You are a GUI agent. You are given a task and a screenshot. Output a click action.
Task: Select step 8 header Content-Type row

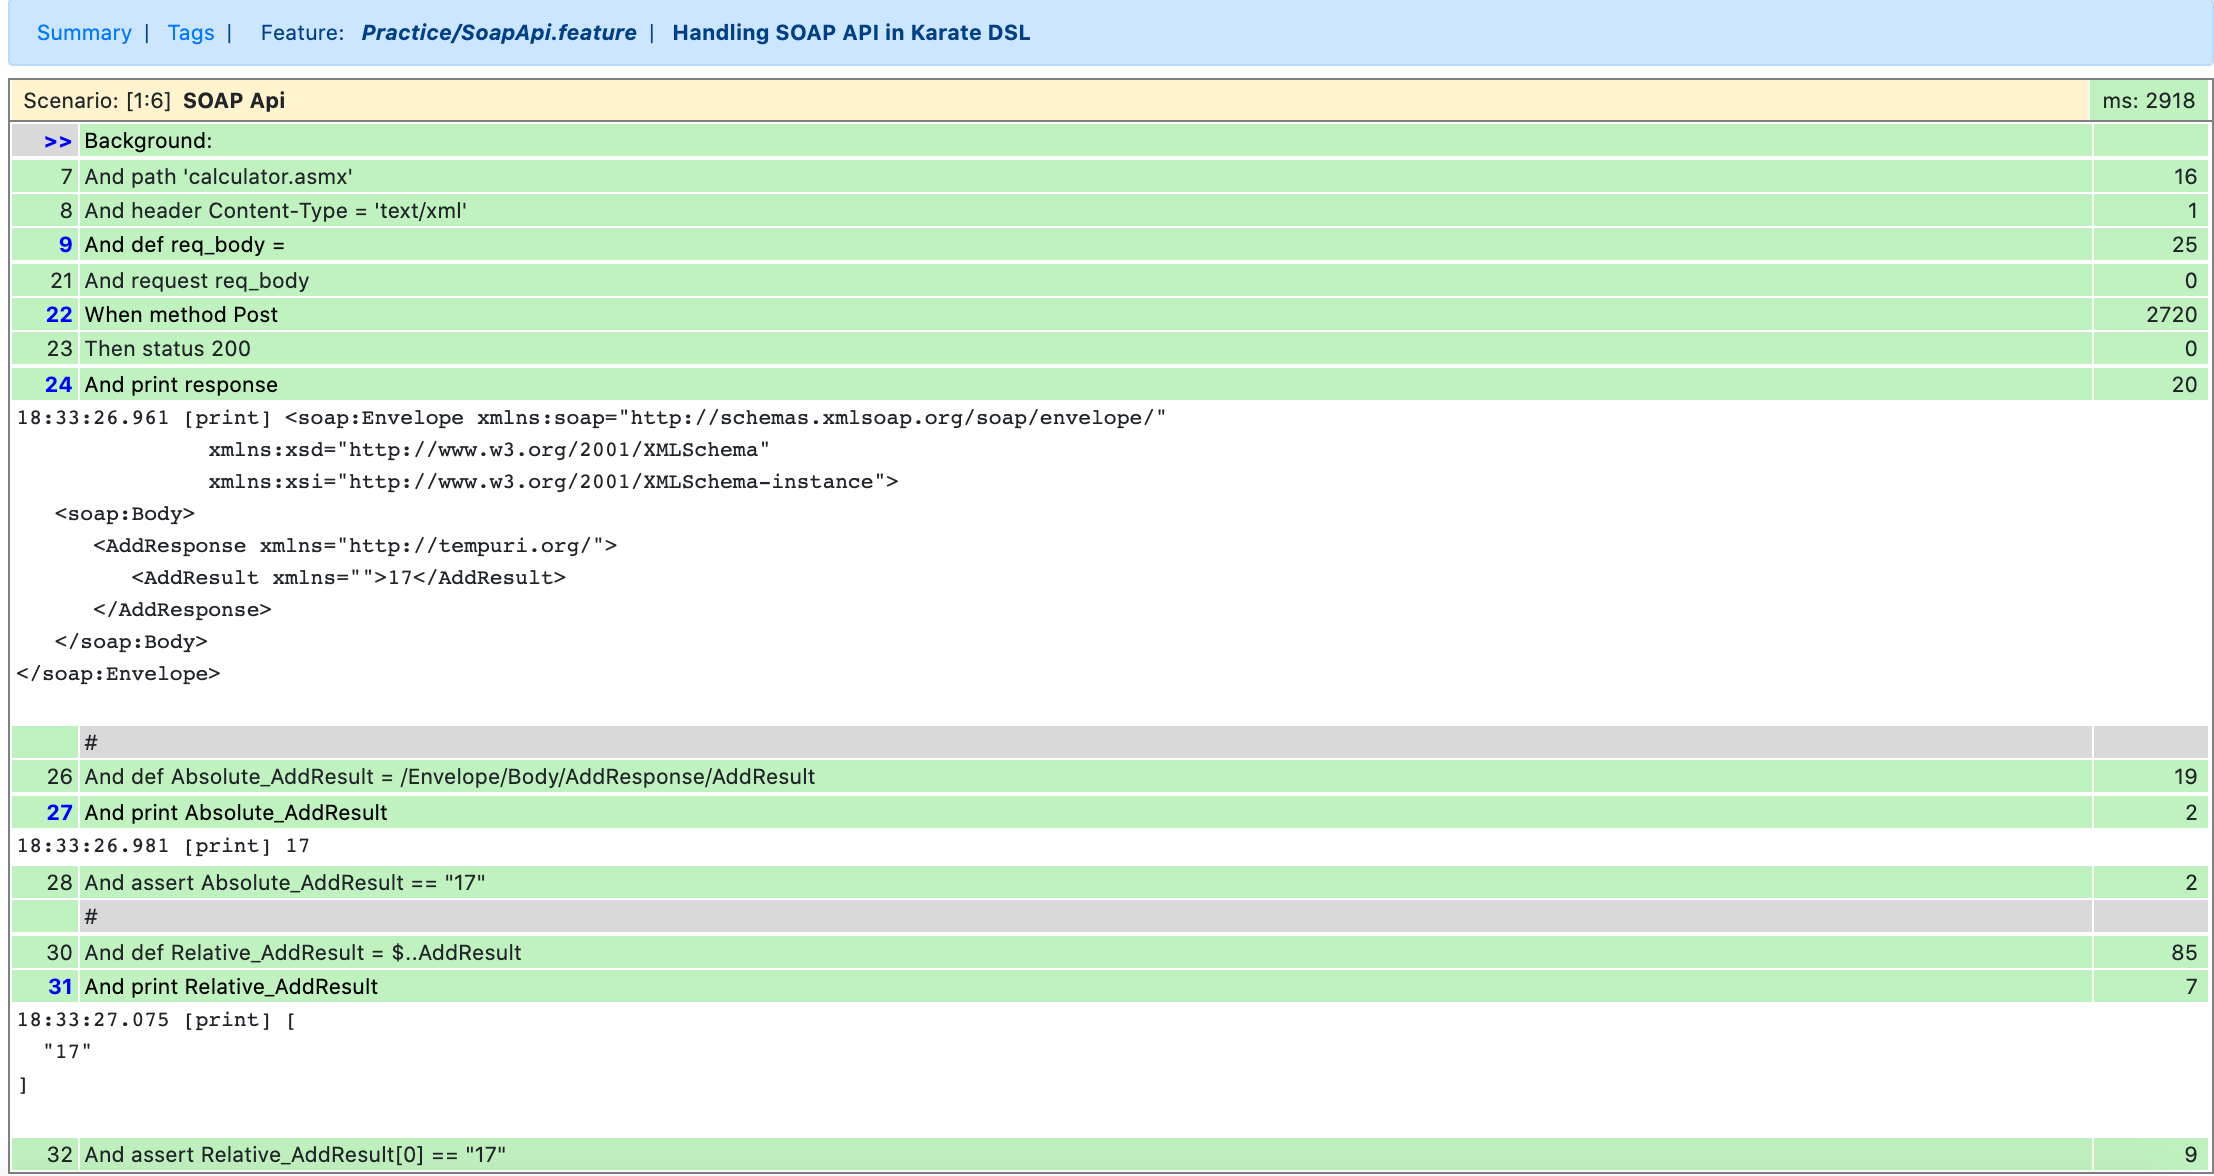click(275, 211)
